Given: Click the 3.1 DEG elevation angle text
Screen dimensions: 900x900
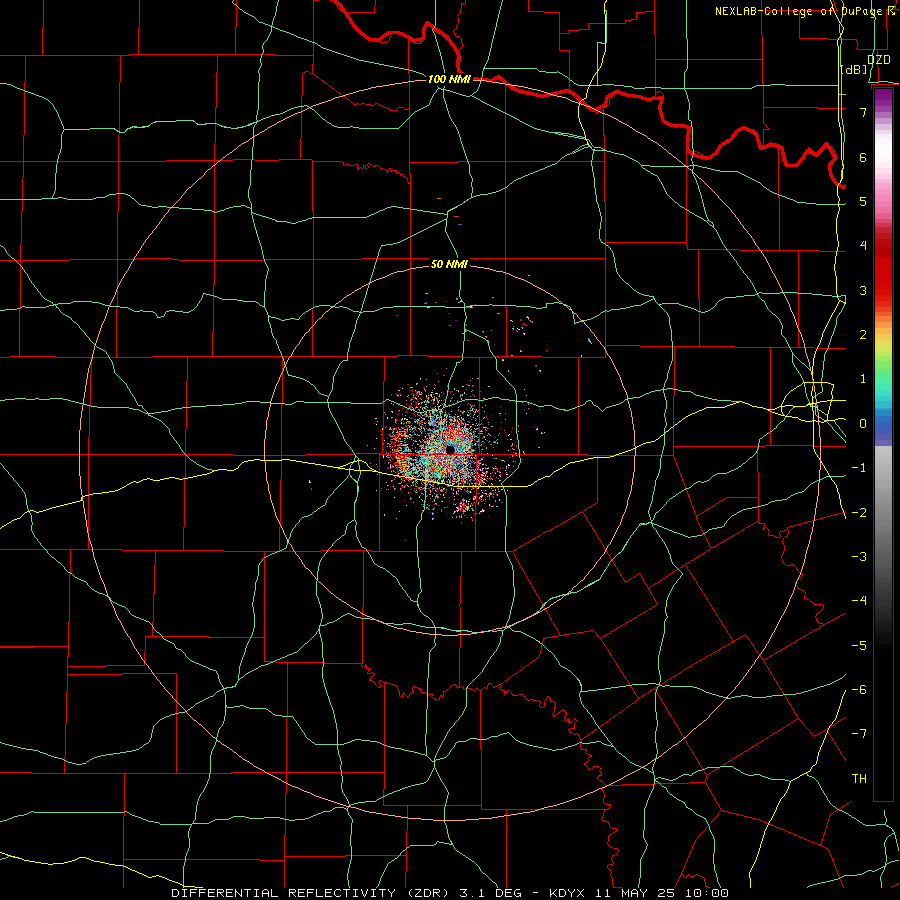Looking at the screenshot, I should 490,893.
